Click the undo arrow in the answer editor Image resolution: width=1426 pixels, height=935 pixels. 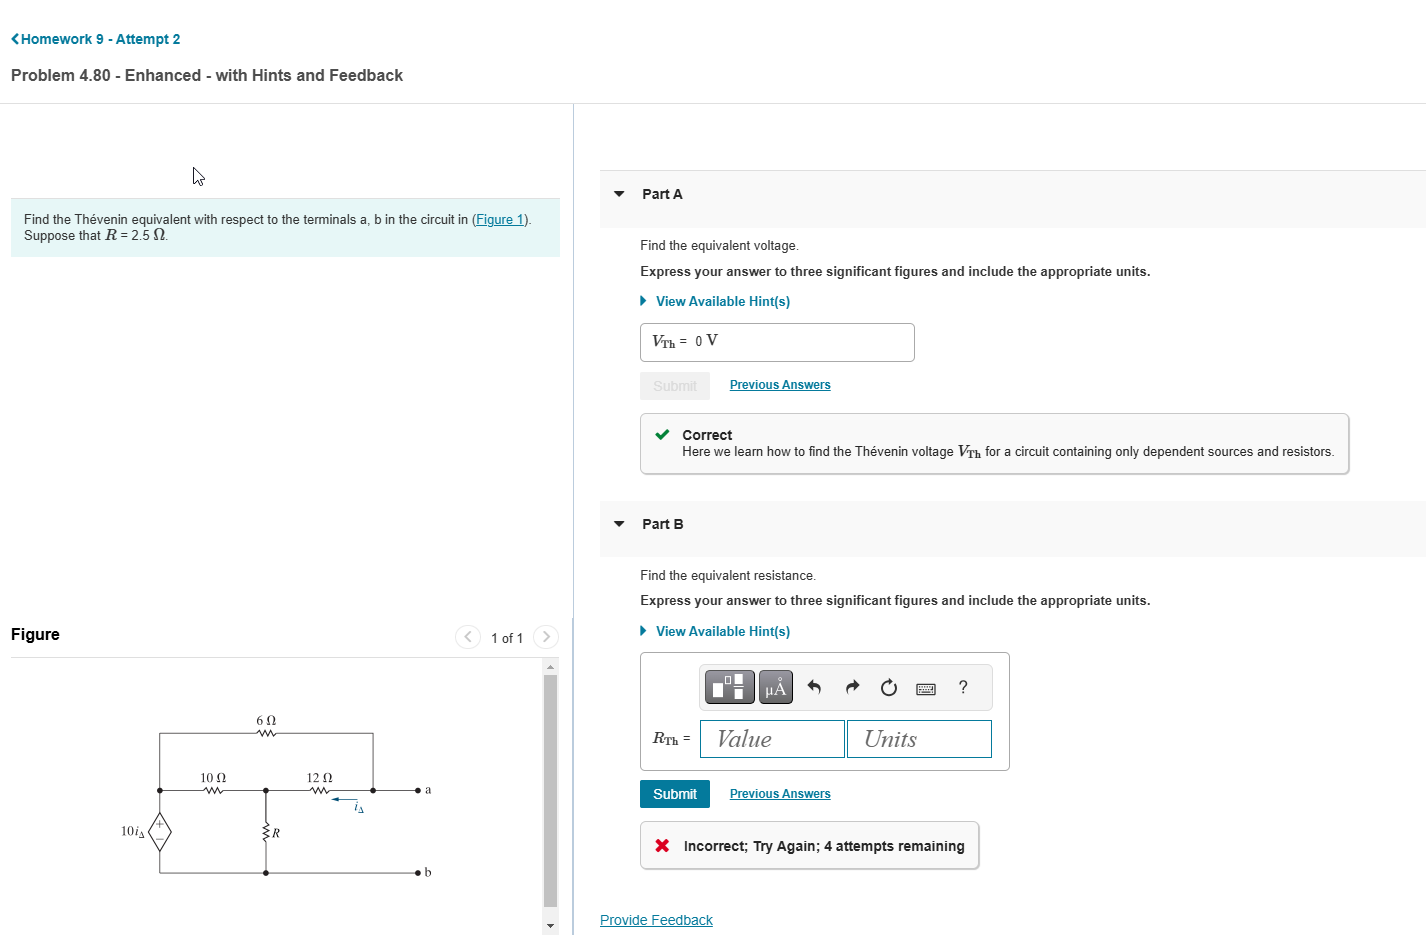pyautogui.click(x=815, y=687)
